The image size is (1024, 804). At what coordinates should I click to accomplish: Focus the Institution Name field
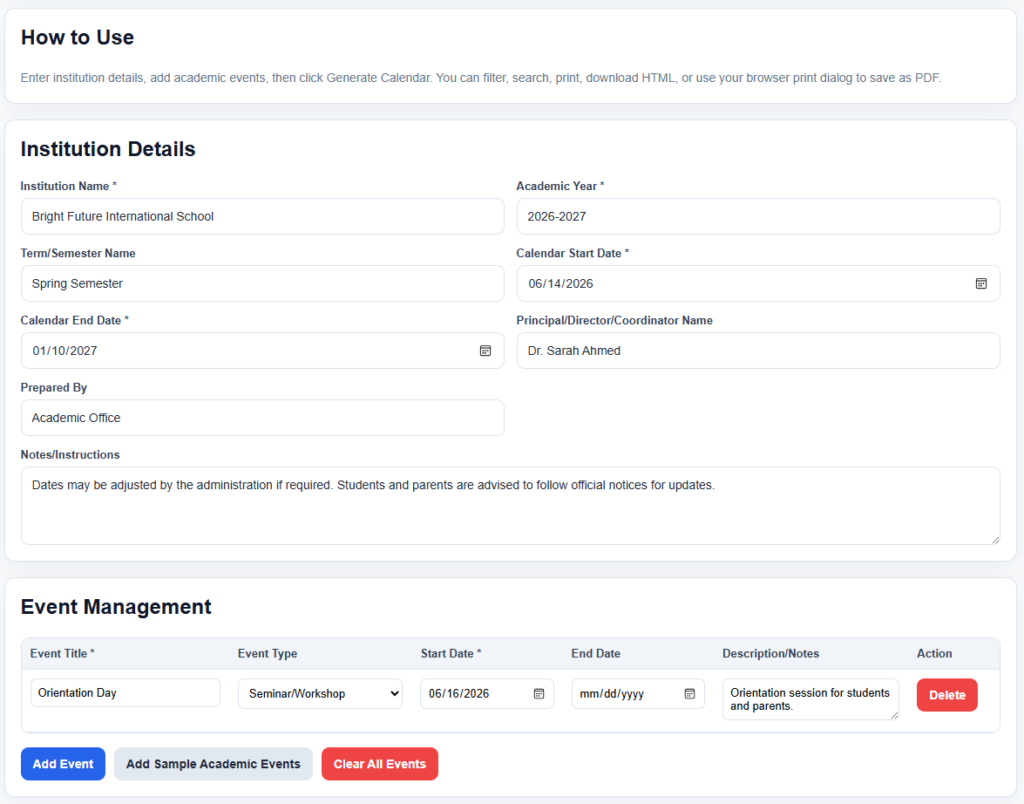pos(263,216)
